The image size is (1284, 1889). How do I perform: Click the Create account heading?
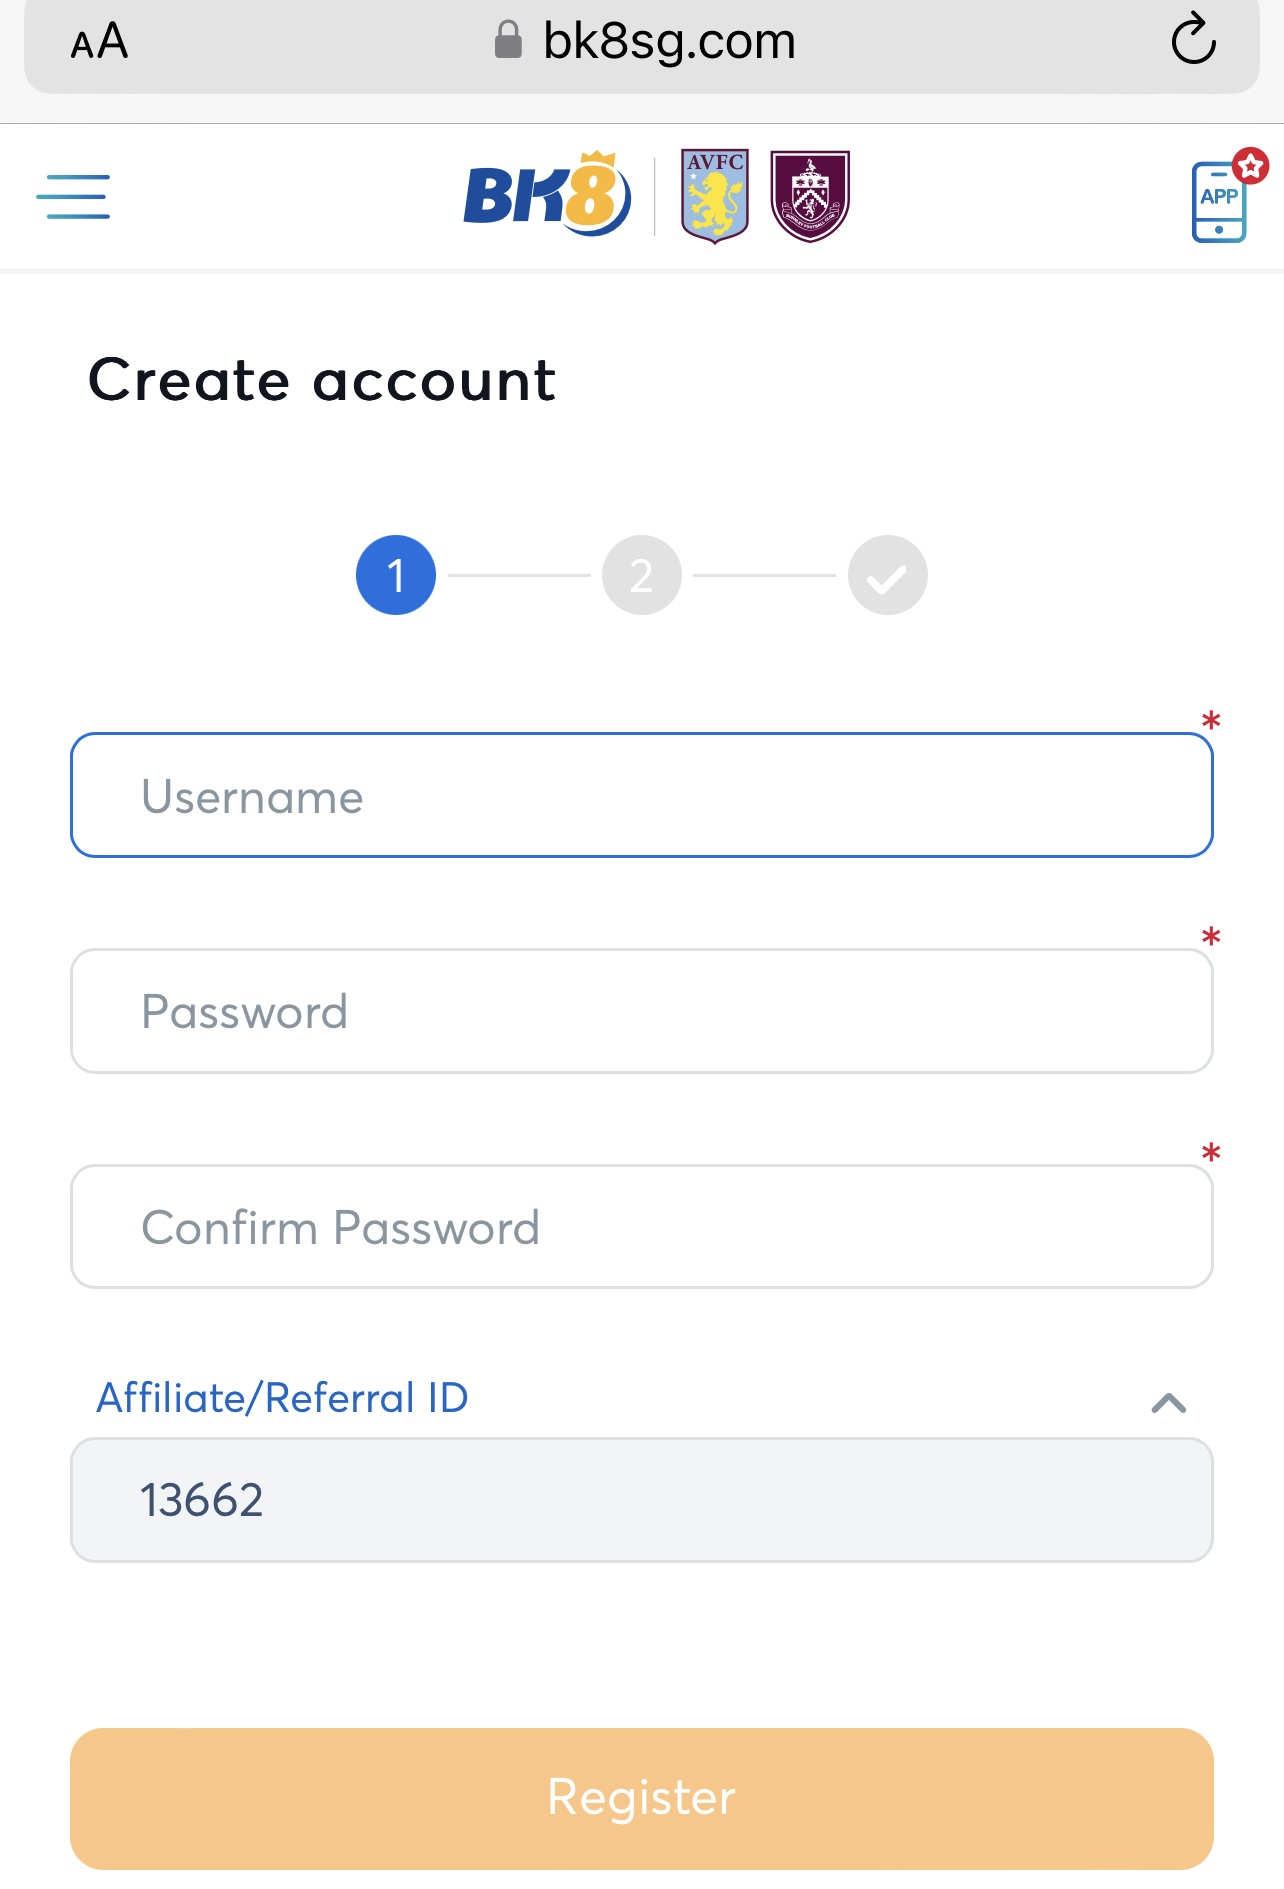tap(322, 380)
